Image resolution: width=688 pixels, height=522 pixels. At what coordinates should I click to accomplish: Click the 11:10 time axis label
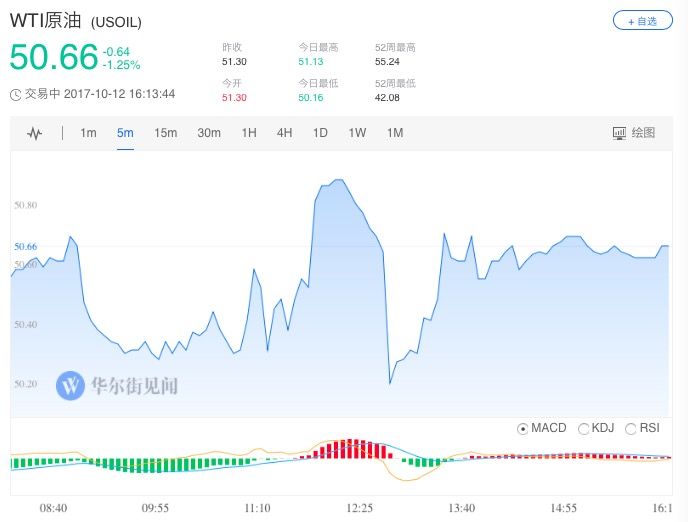point(257,508)
